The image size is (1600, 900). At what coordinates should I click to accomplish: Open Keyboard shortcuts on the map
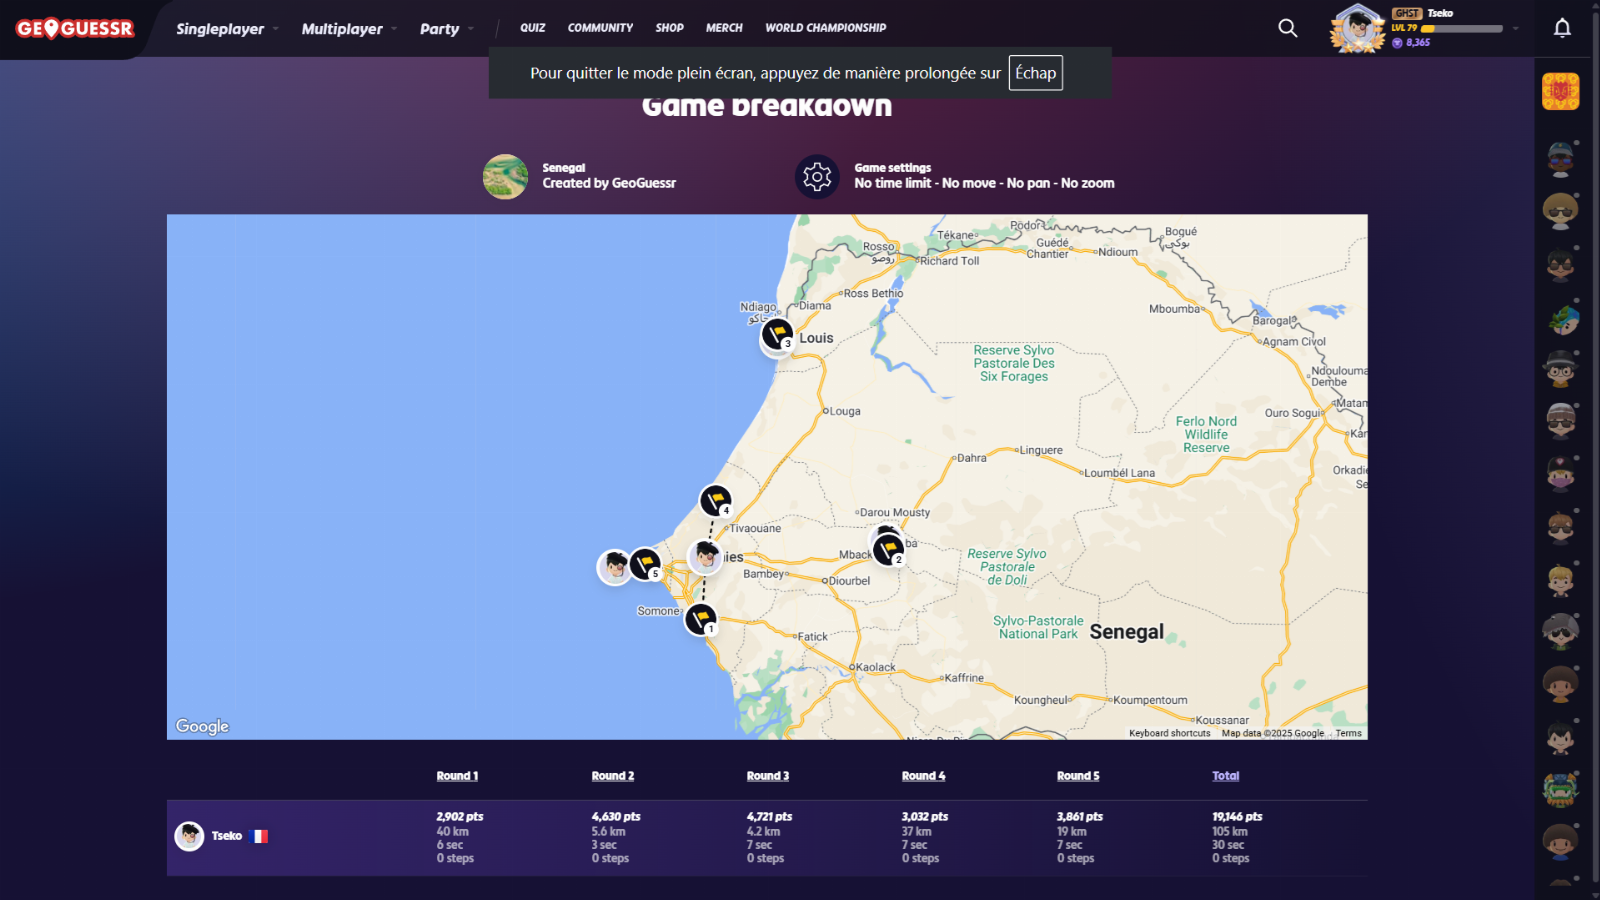[1169, 733]
